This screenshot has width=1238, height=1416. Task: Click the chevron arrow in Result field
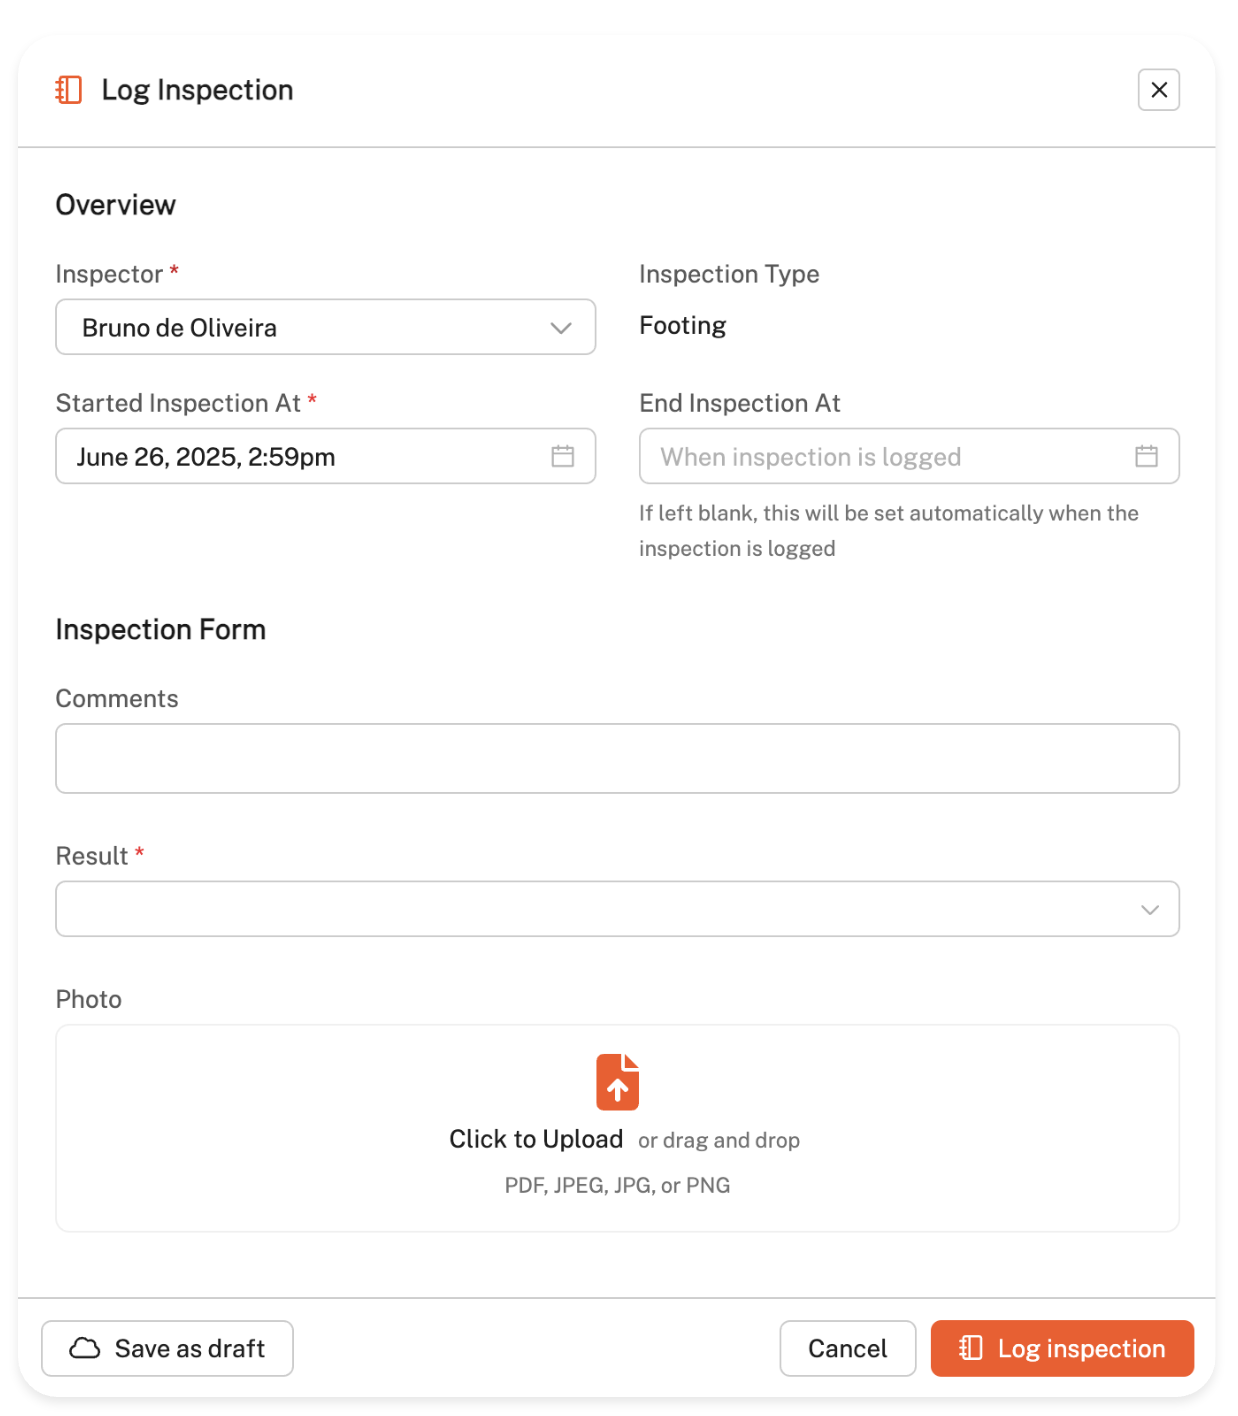1150,910
